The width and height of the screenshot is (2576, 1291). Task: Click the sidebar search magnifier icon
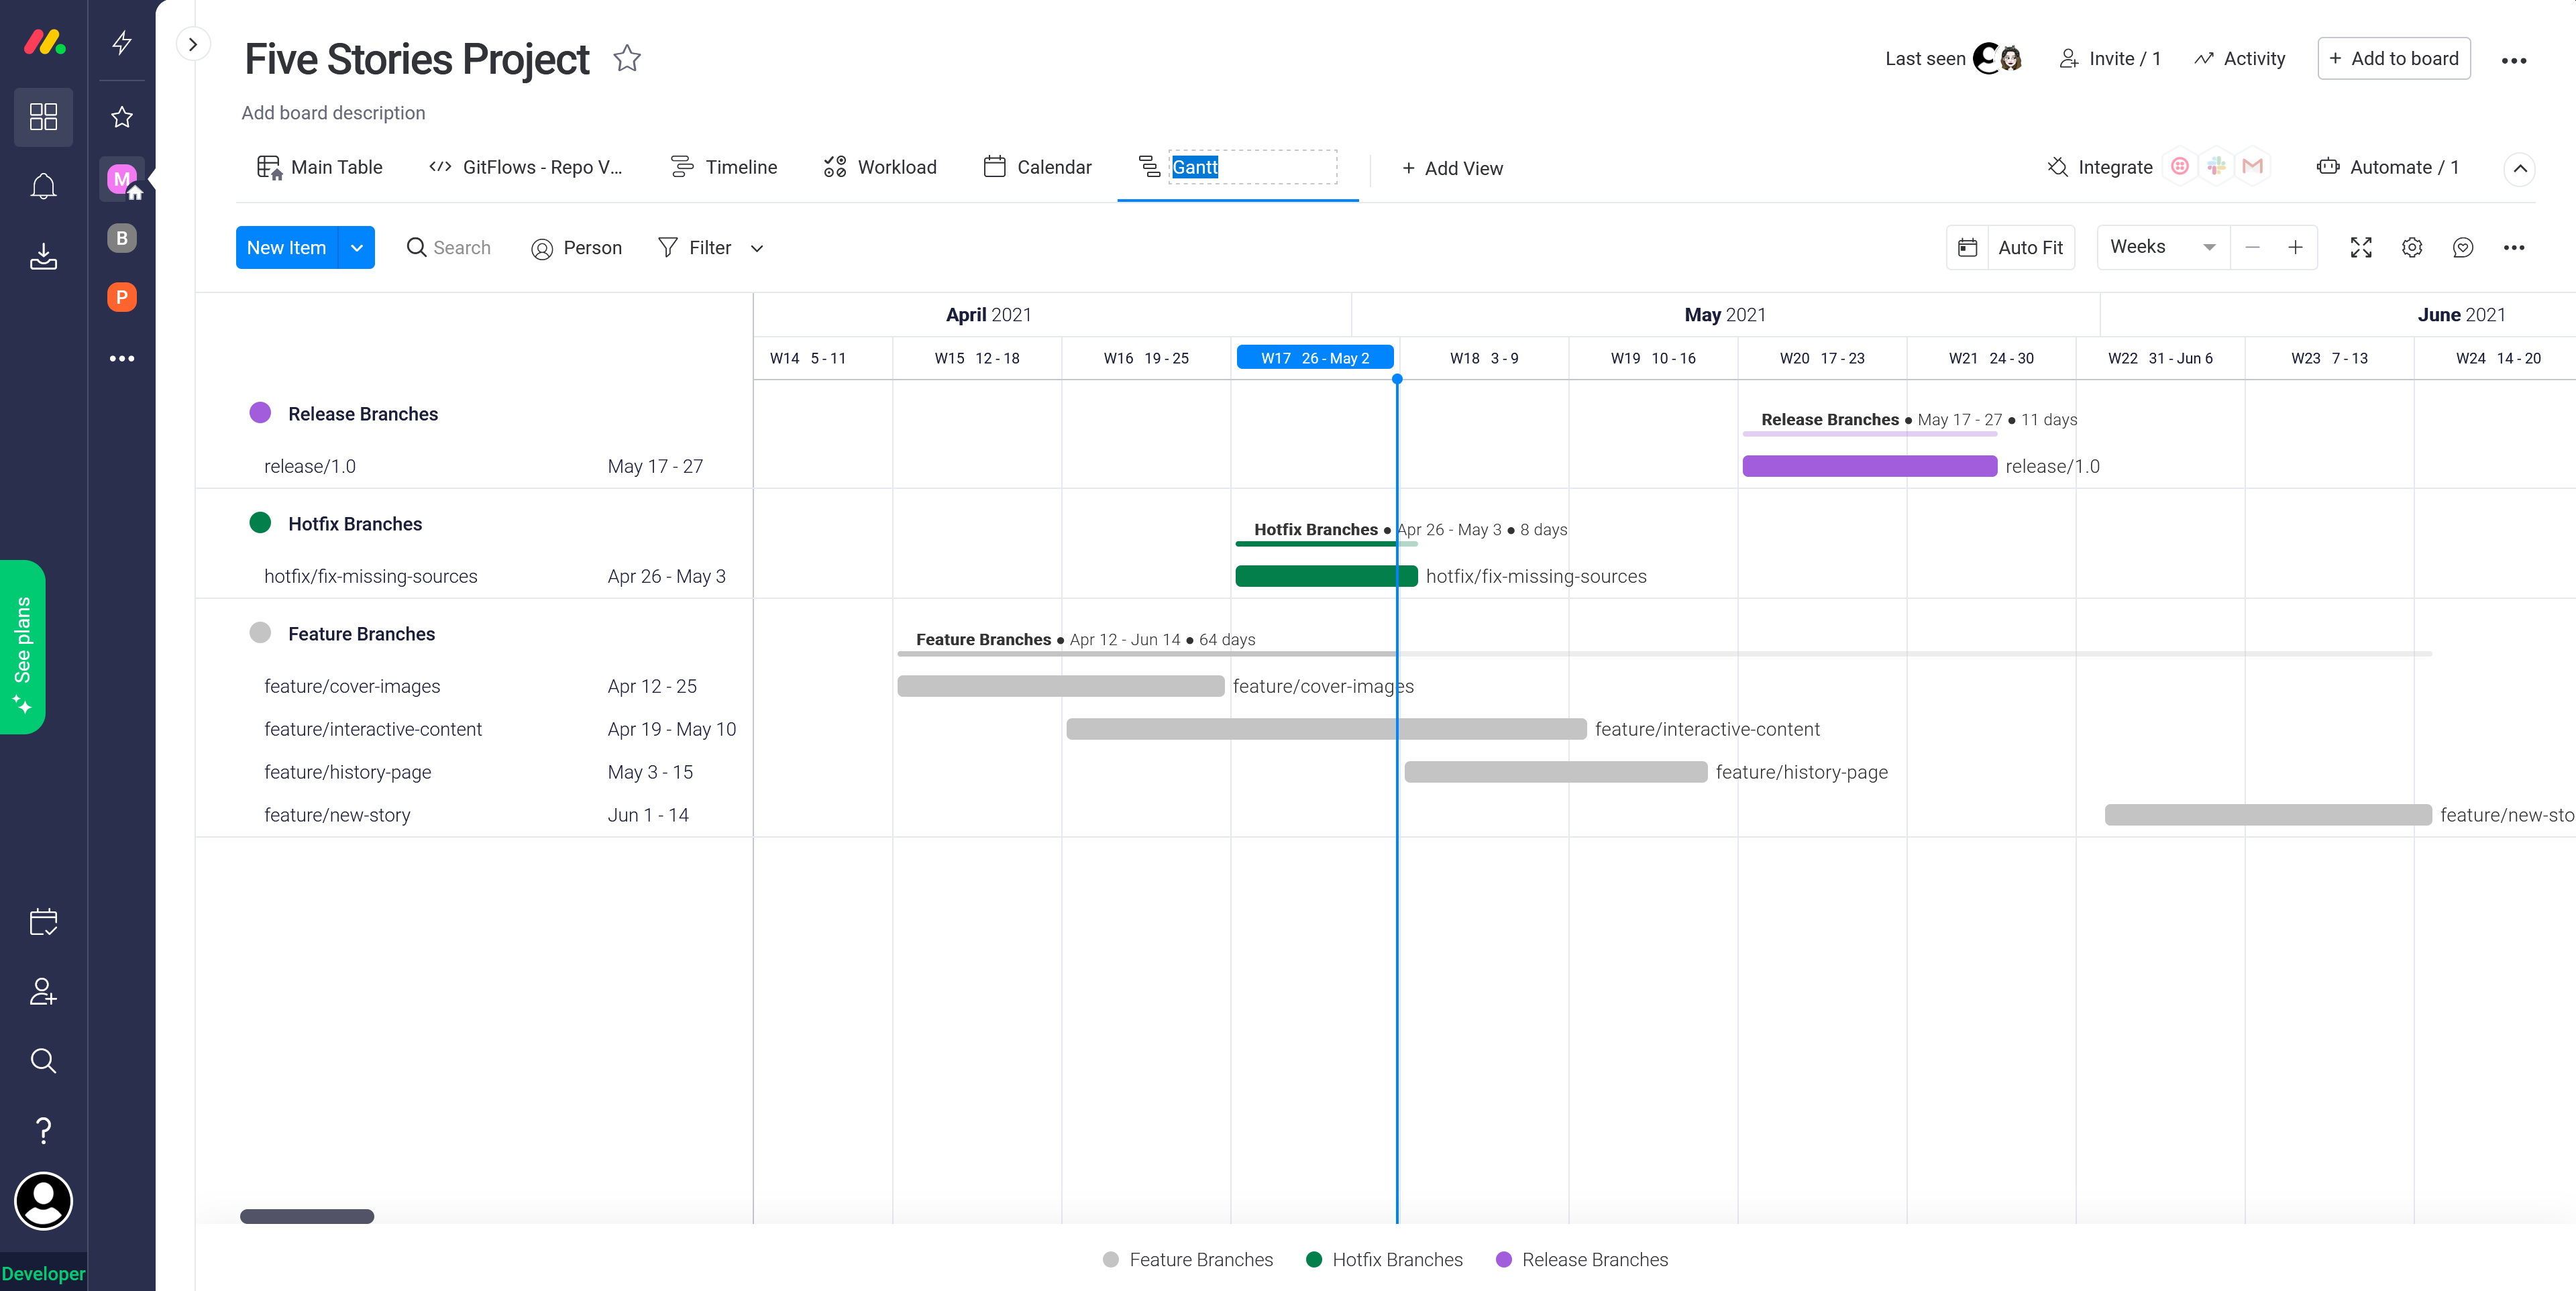pyautogui.click(x=43, y=1060)
